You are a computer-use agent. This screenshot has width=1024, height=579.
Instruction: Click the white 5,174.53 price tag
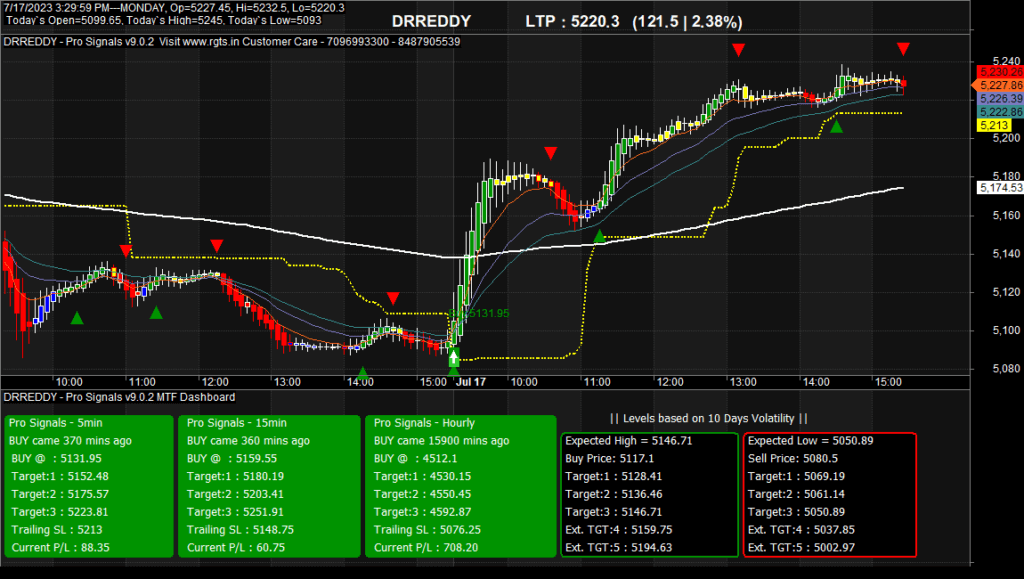pyautogui.click(x=1000, y=188)
